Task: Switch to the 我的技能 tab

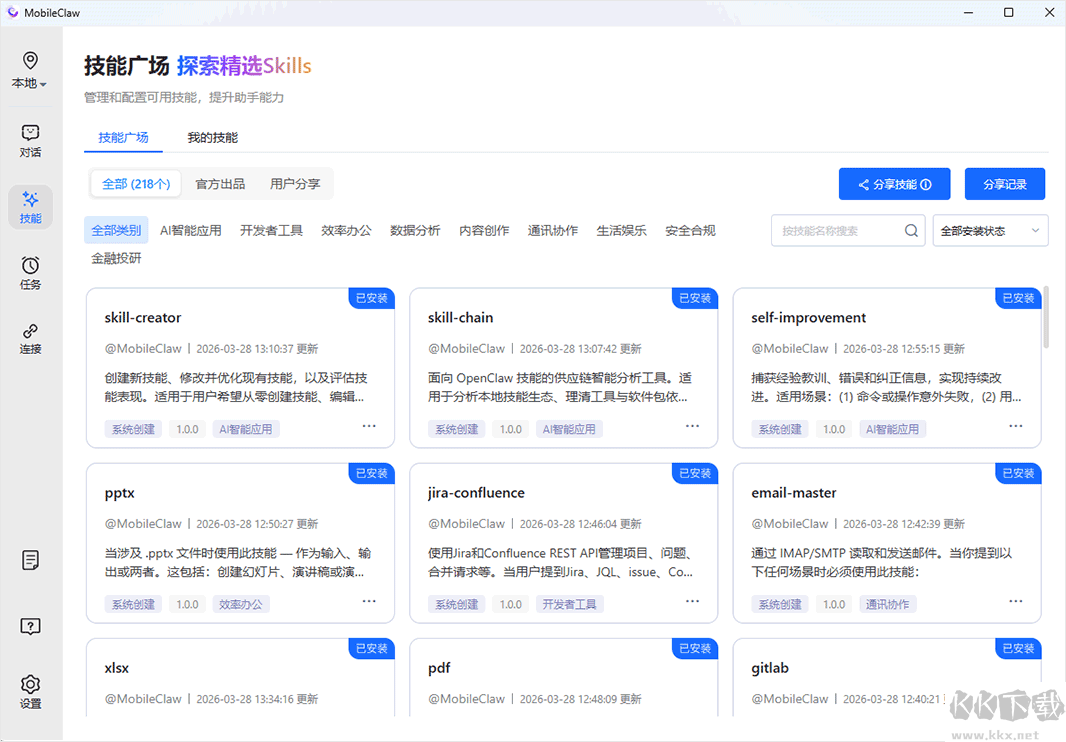Action: [x=213, y=137]
